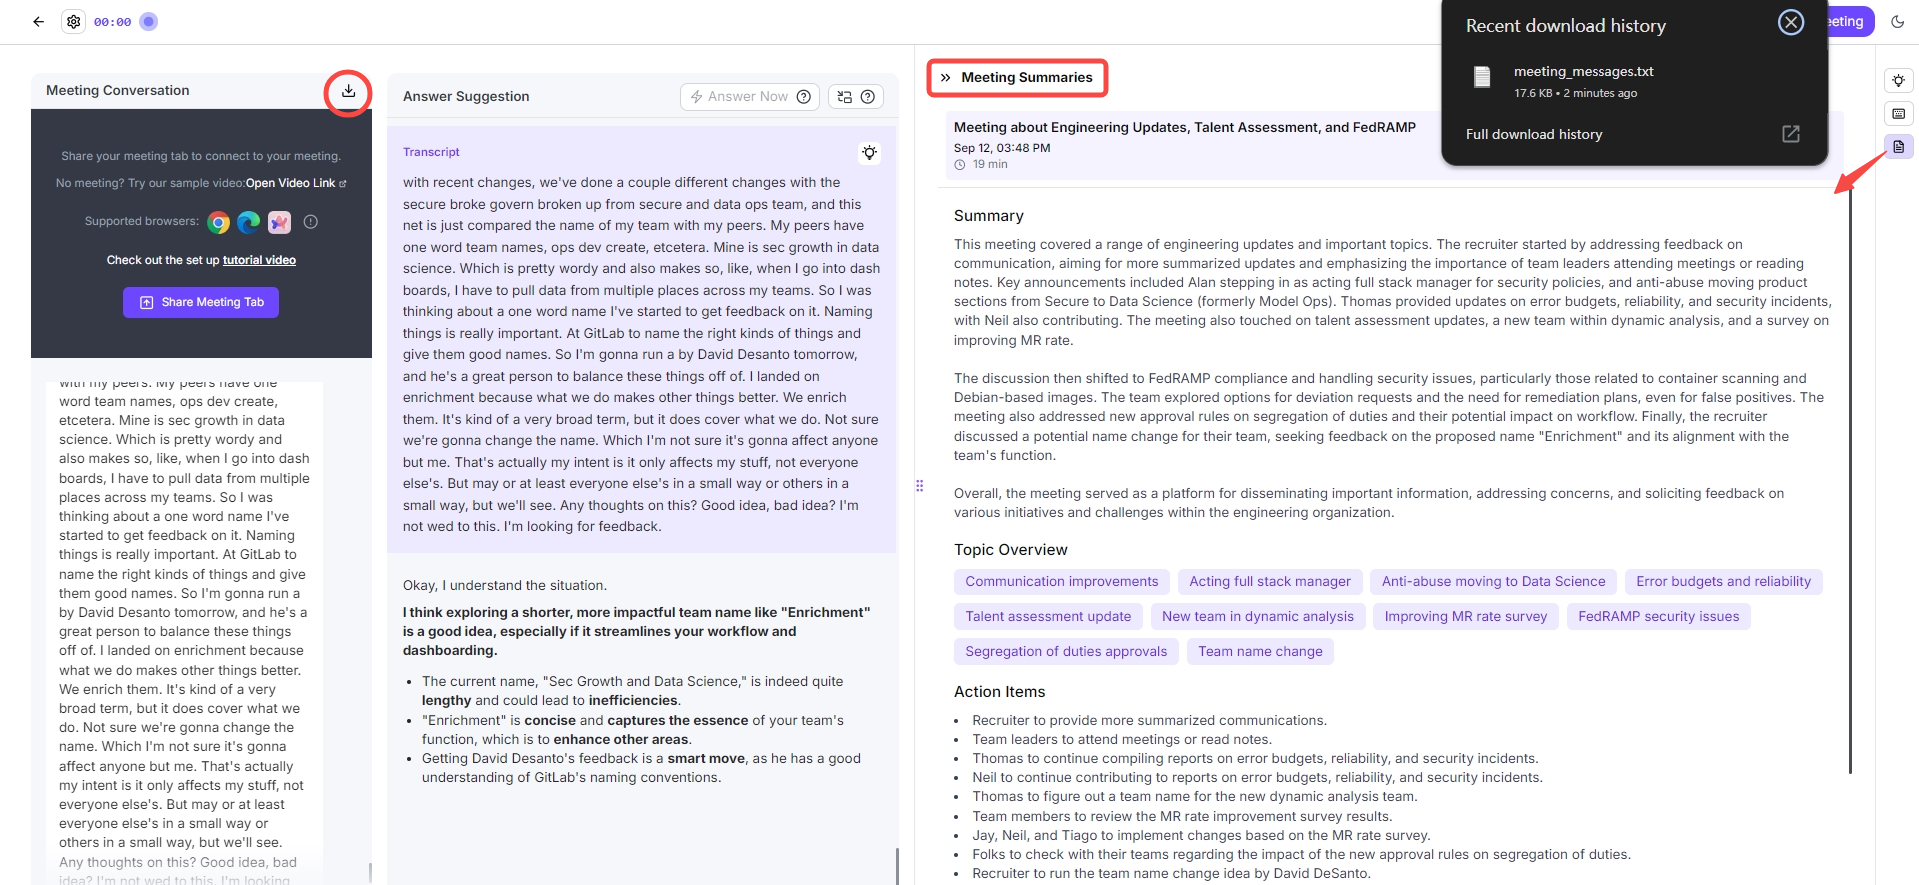Open the keyboard icon in right sidebar

pyautogui.click(x=1898, y=114)
